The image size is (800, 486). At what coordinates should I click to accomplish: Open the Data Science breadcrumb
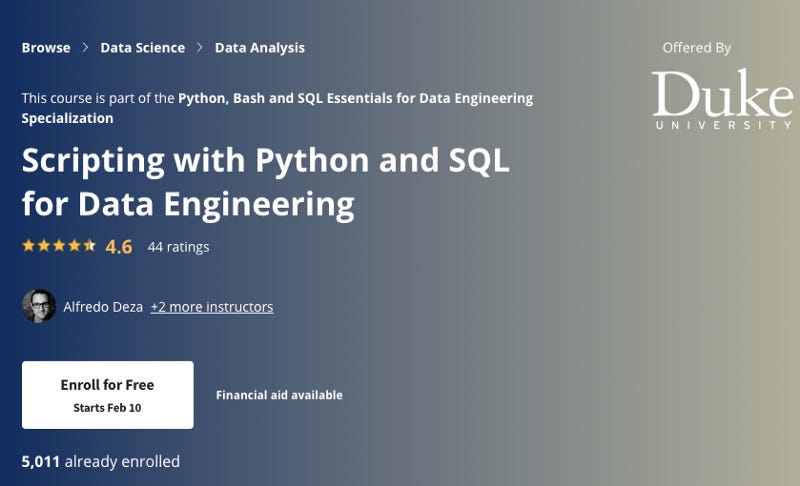[x=142, y=48]
